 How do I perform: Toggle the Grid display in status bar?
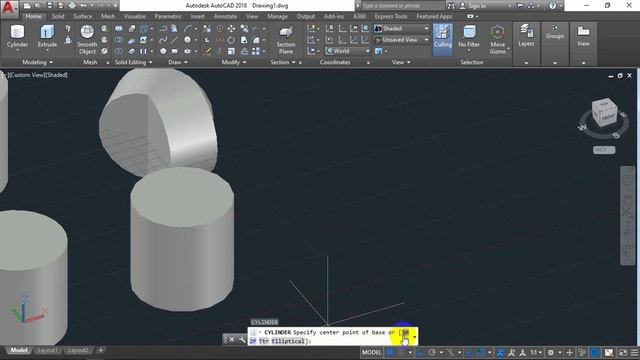pos(391,352)
